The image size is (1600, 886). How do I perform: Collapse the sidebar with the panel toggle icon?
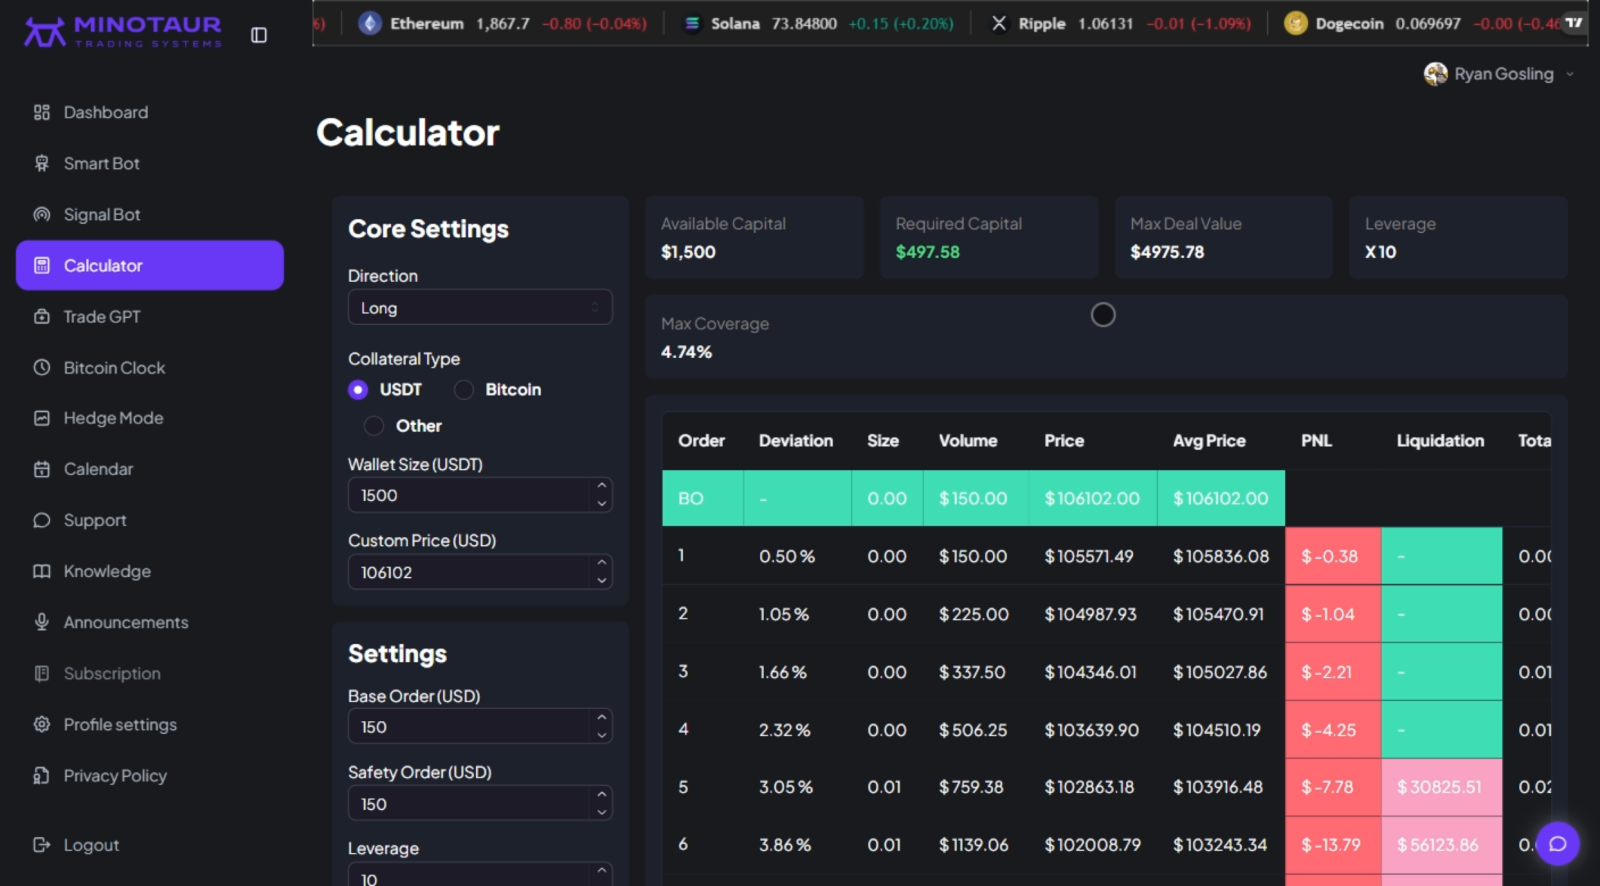[259, 35]
